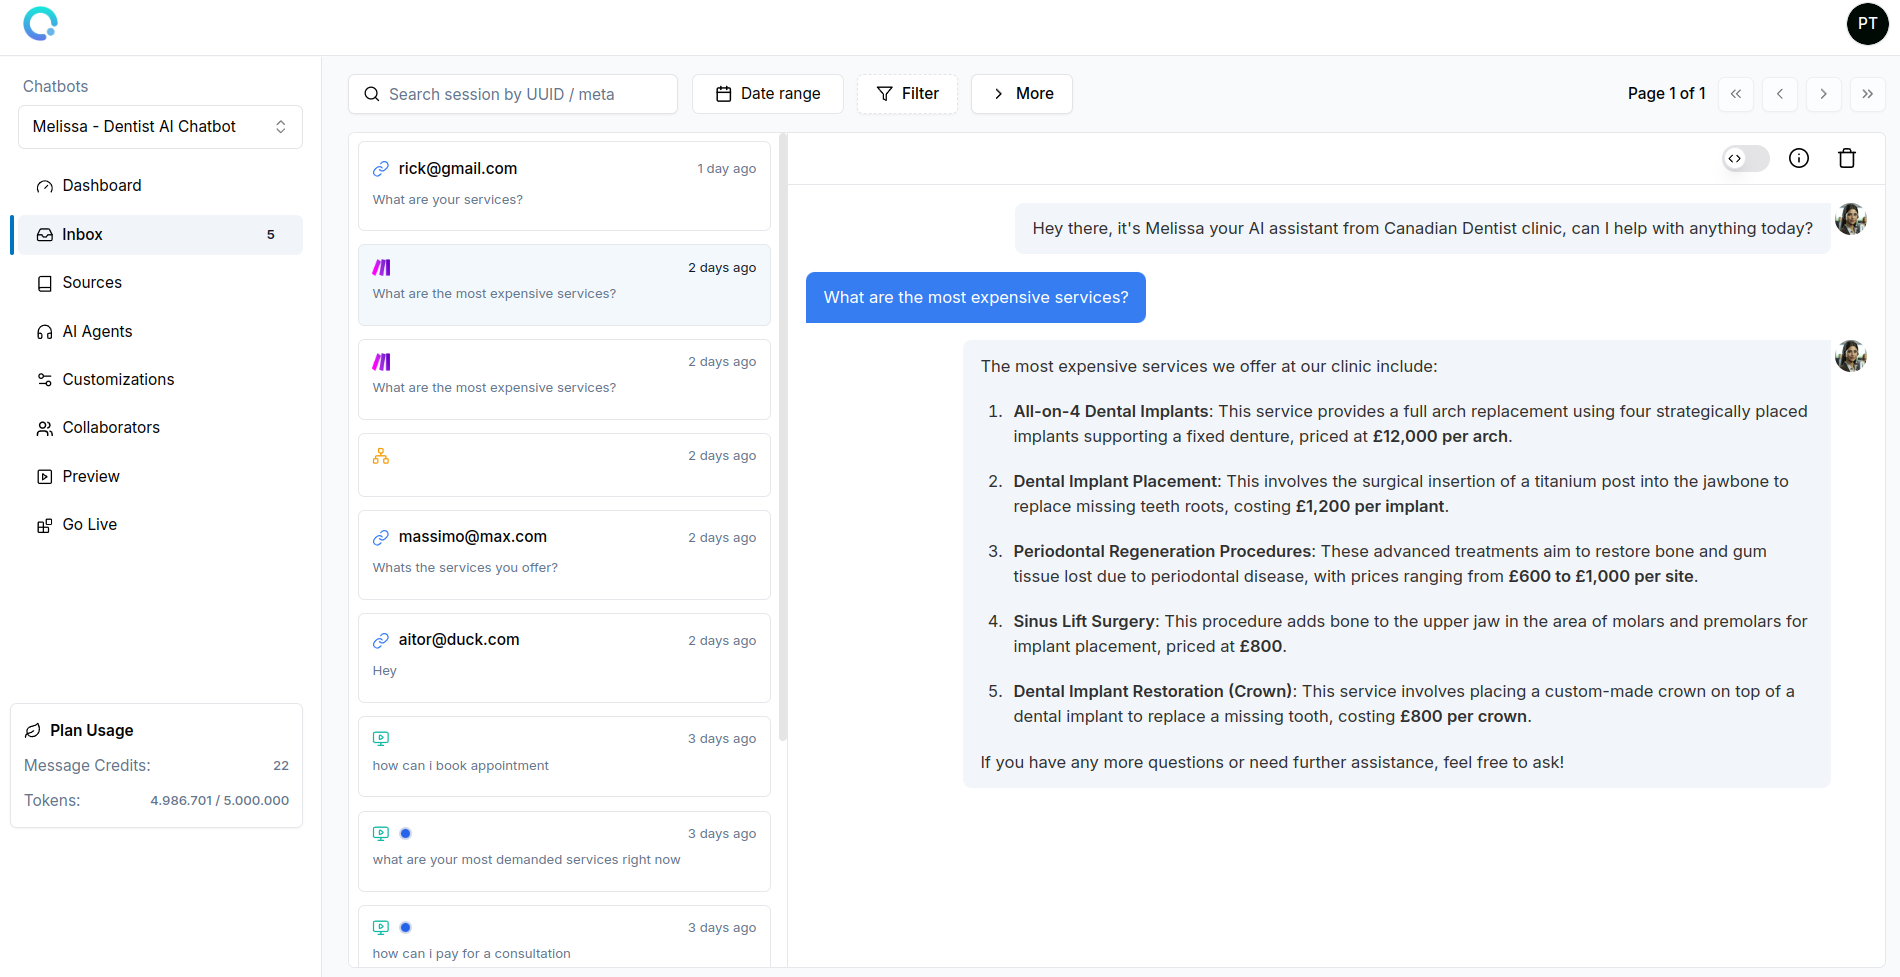Click the trash delete conversation icon
The image size is (1900, 977).
pos(1846,158)
